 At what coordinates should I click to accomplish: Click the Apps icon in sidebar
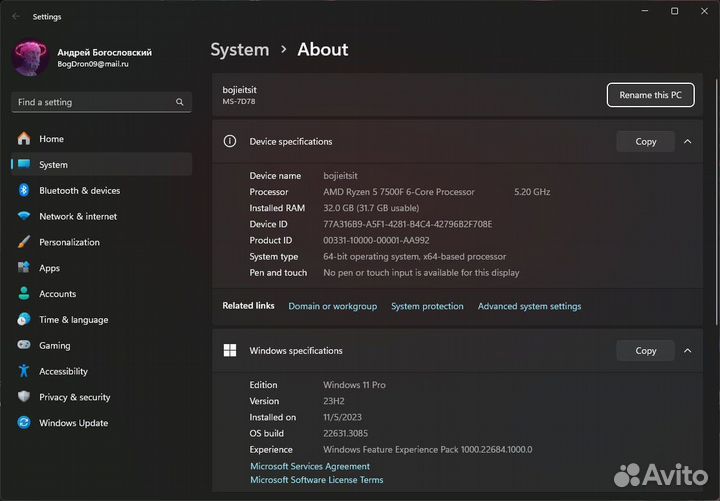[x=24, y=267]
